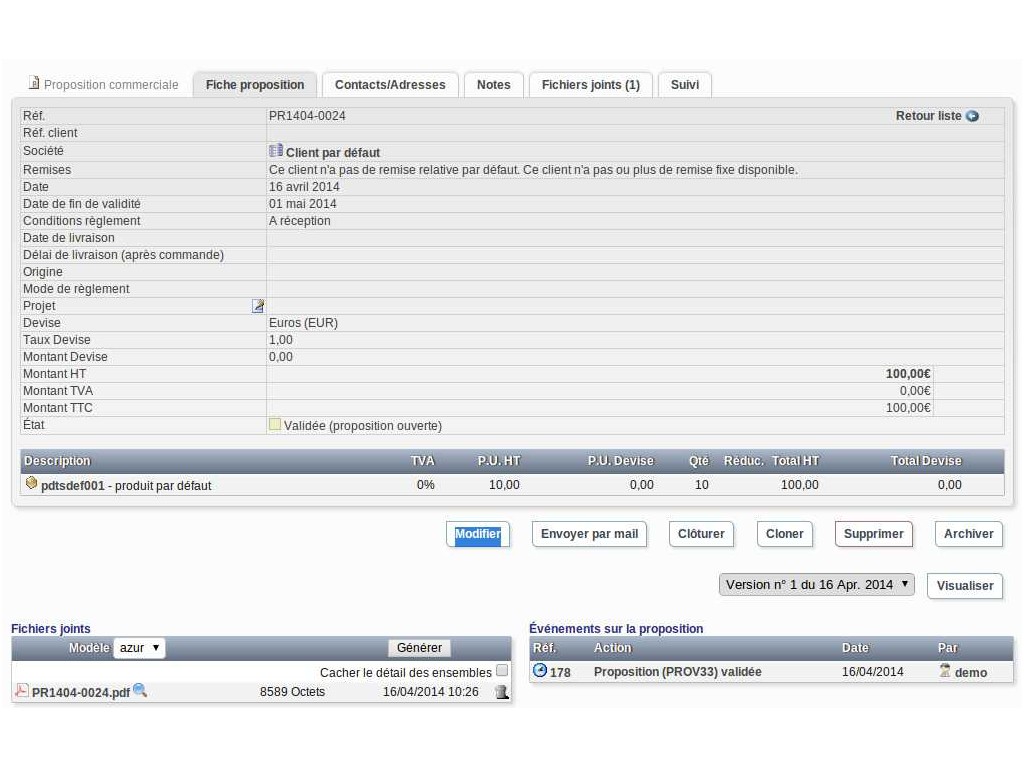Screen dimensions: 1024x768
Task: Click the Clôturer button
Action: (x=701, y=534)
